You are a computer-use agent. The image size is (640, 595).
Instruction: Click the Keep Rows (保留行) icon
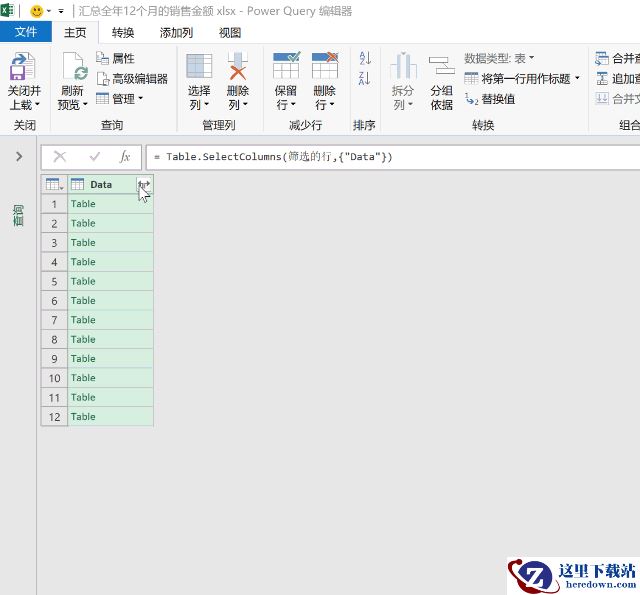tap(286, 65)
